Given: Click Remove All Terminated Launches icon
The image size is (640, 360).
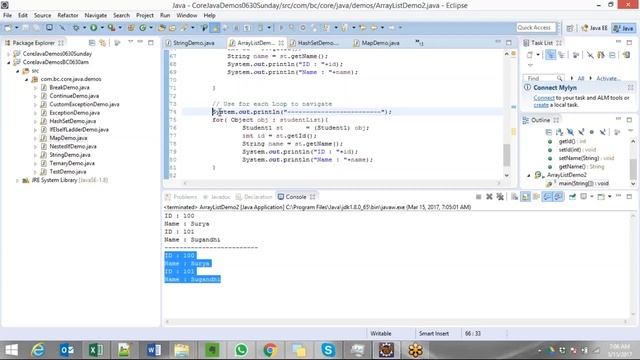Looking at the screenshot, I should 500,197.
